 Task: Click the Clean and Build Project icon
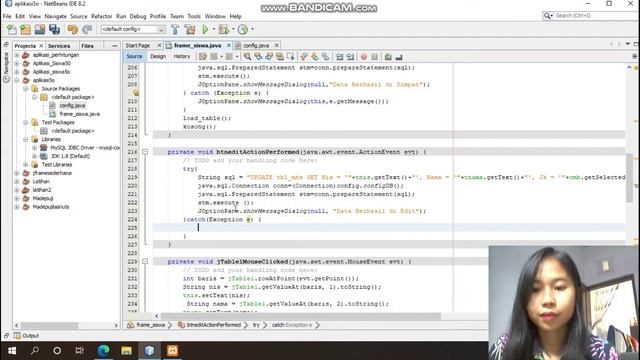(x=190, y=29)
